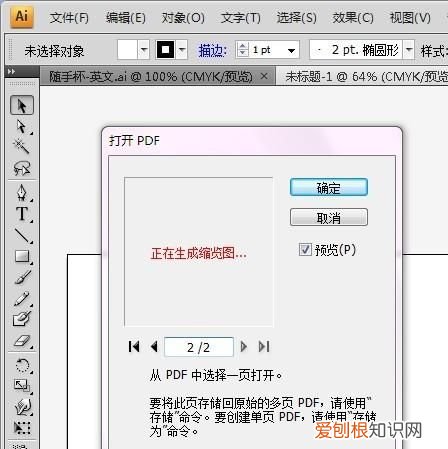Click the stroke color swatch
This screenshot has height=449, width=448.
tap(165, 50)
